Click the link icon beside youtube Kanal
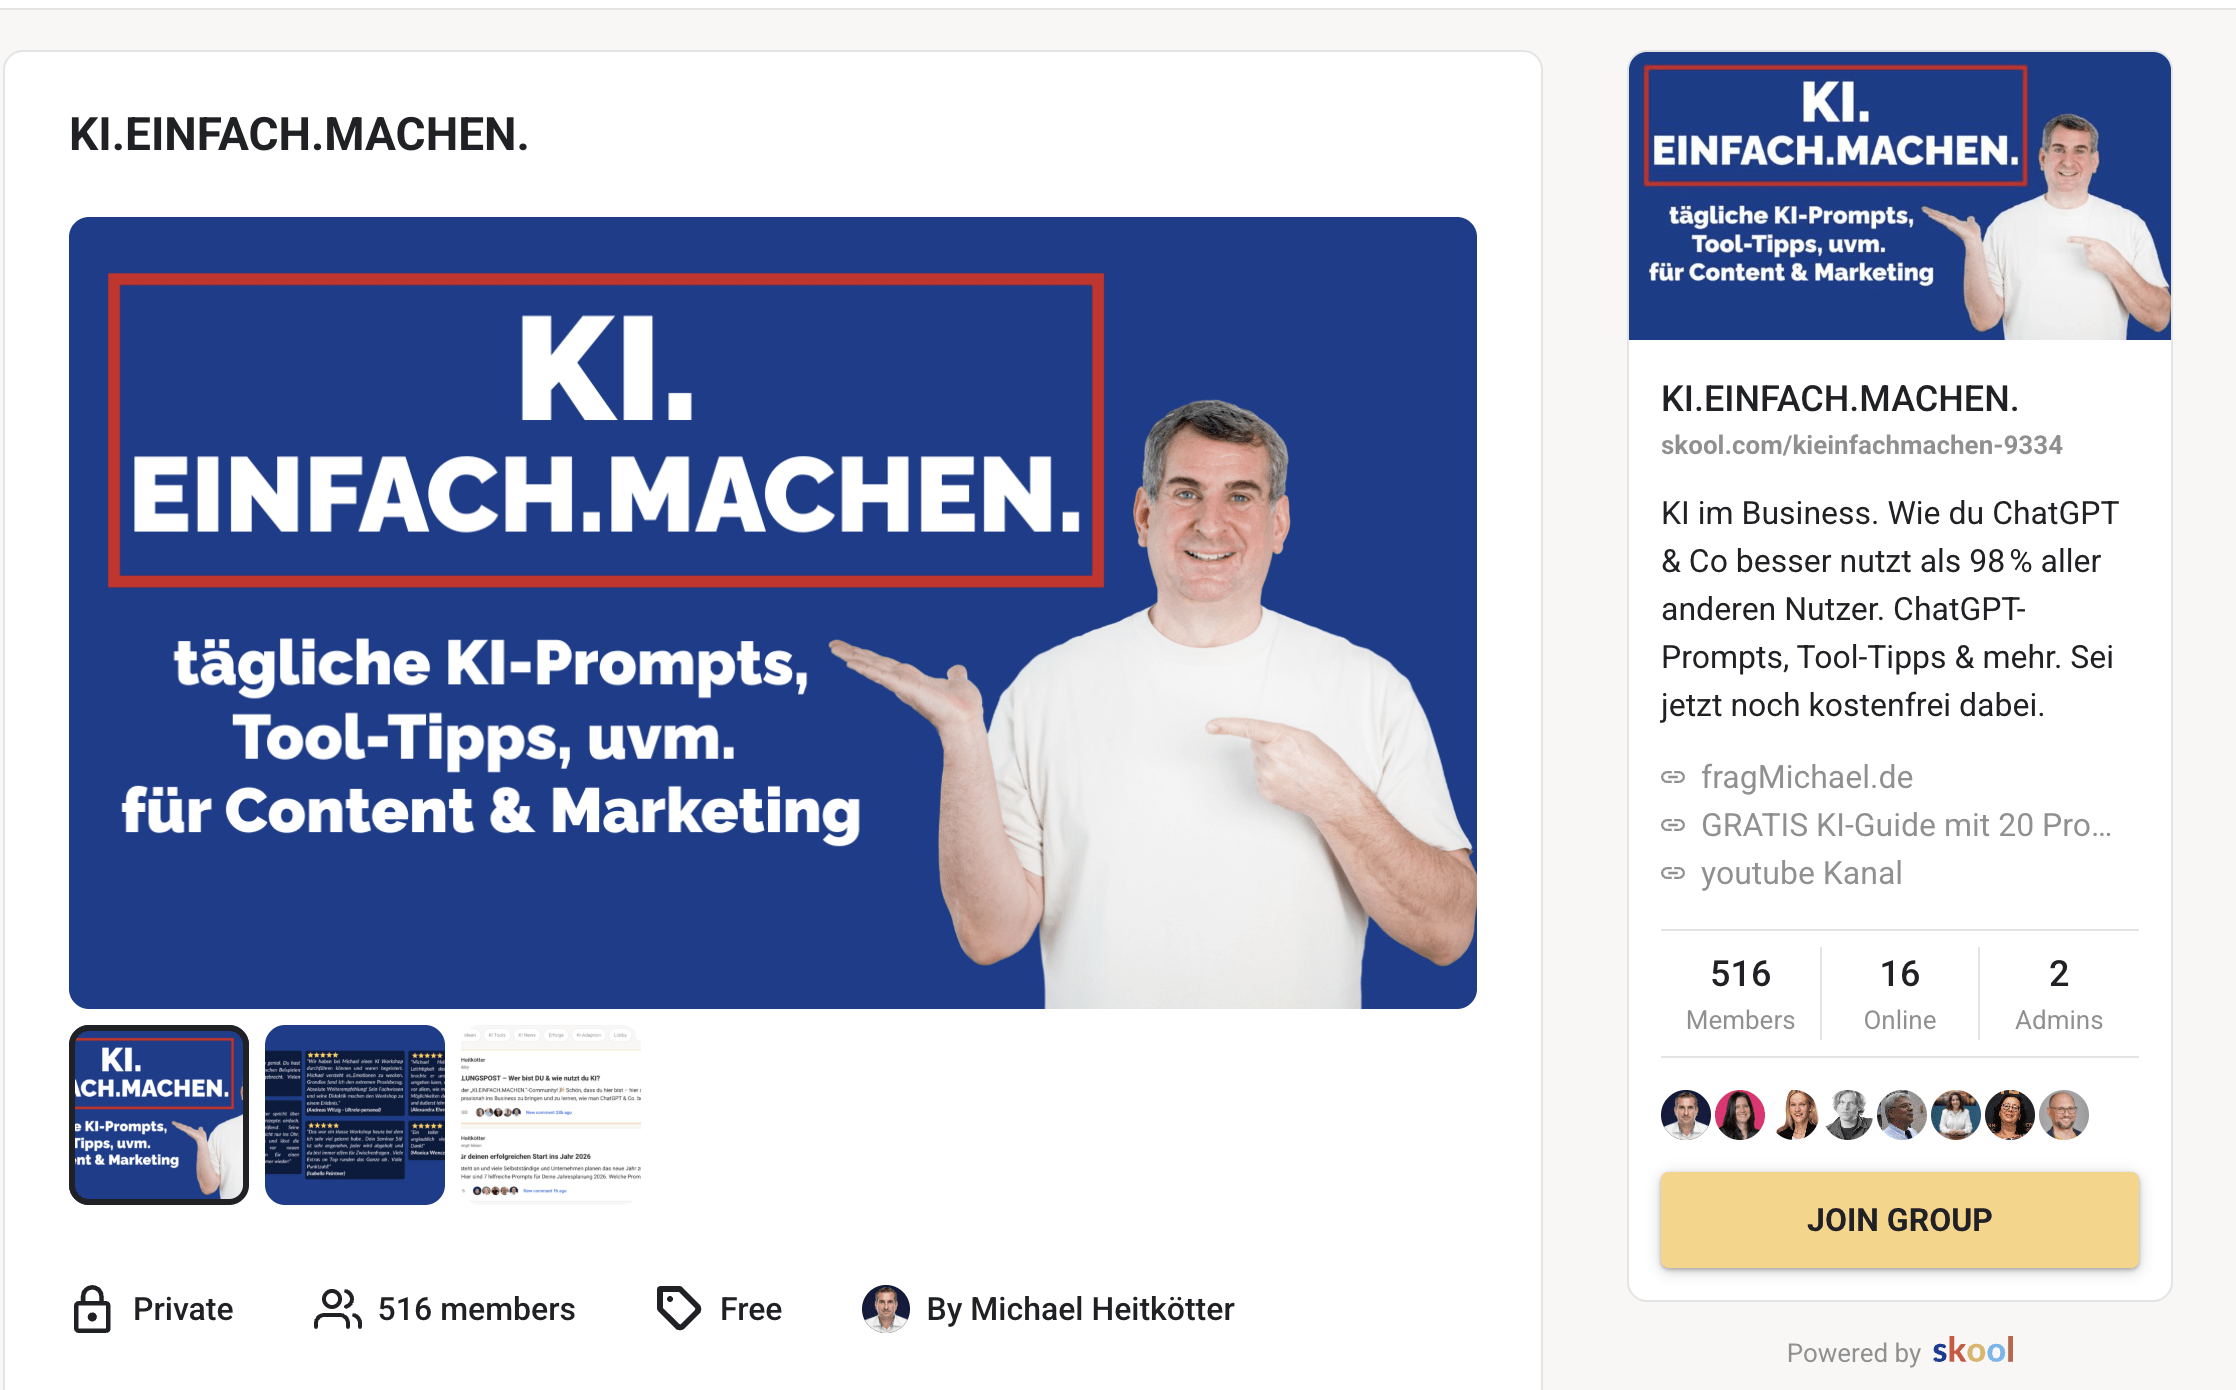Screen dimensions: 2236x1390 (x=1673, y=873)
